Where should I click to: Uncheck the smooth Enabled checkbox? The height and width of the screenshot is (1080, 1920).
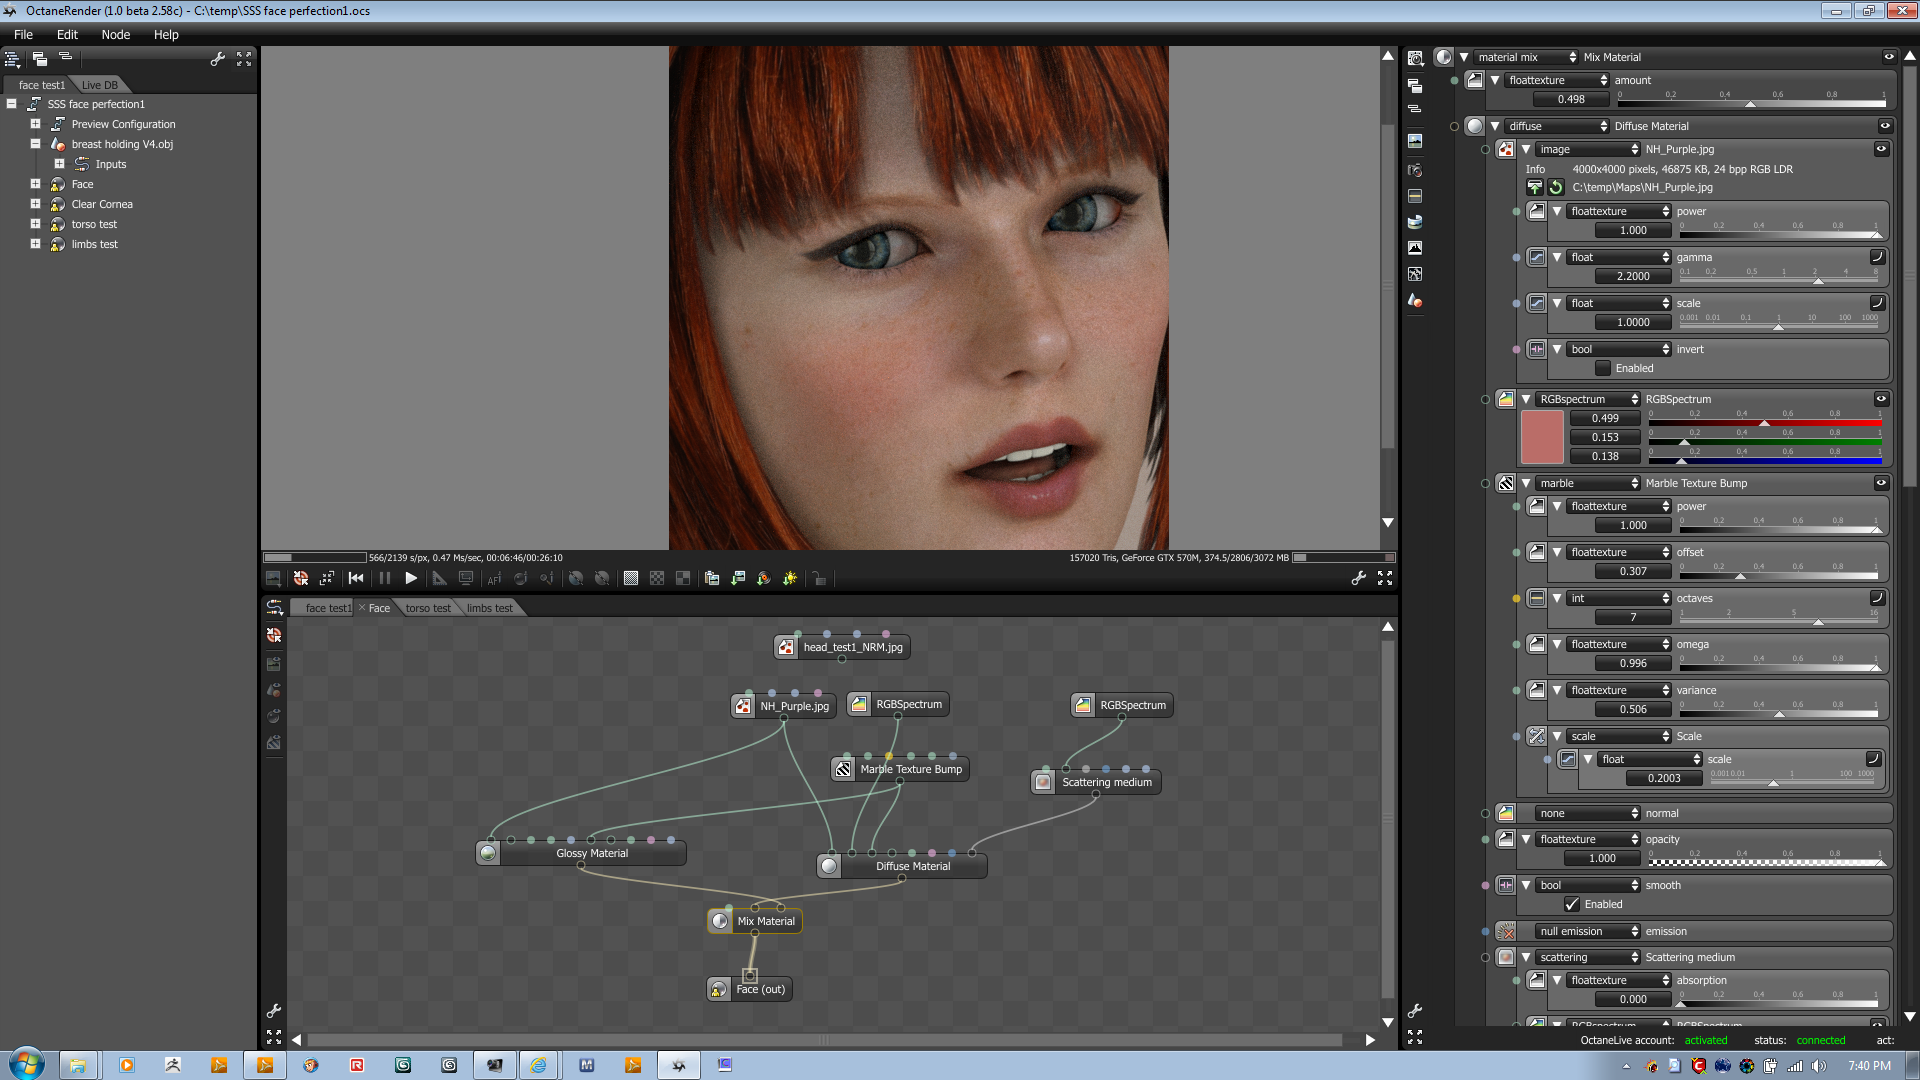click(x=1572, y=904)
